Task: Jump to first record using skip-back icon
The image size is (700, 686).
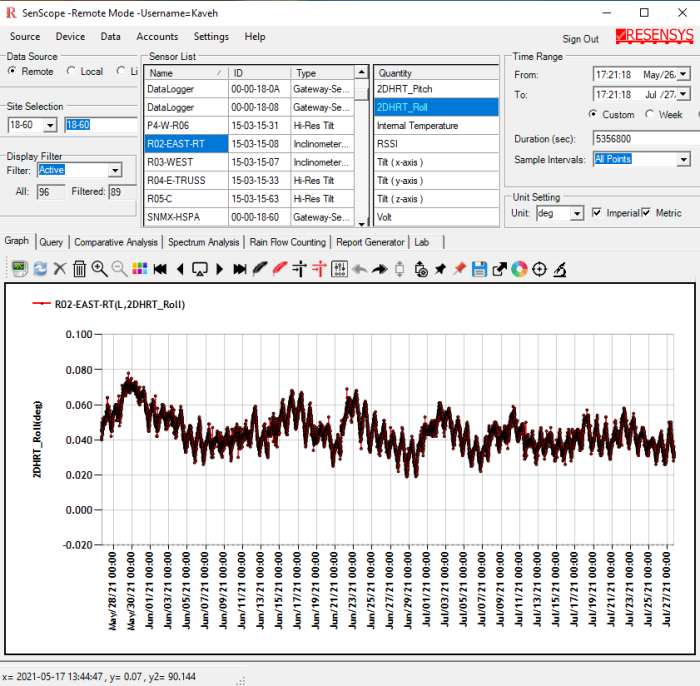Action: 160,268
